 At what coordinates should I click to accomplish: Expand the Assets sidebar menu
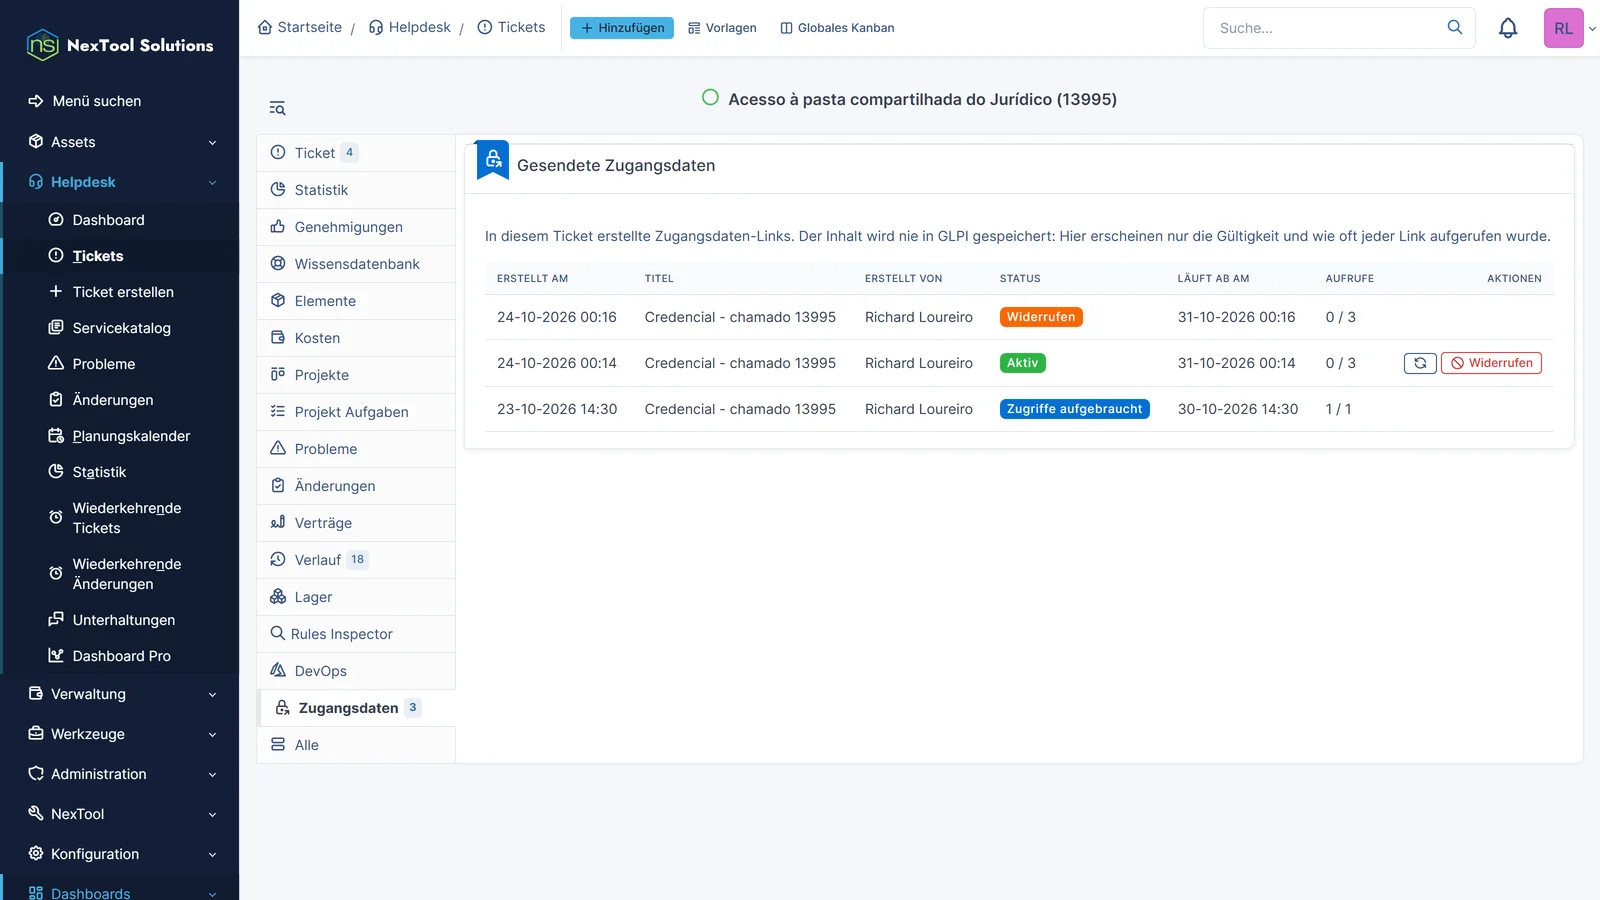[x=120, y=142]
